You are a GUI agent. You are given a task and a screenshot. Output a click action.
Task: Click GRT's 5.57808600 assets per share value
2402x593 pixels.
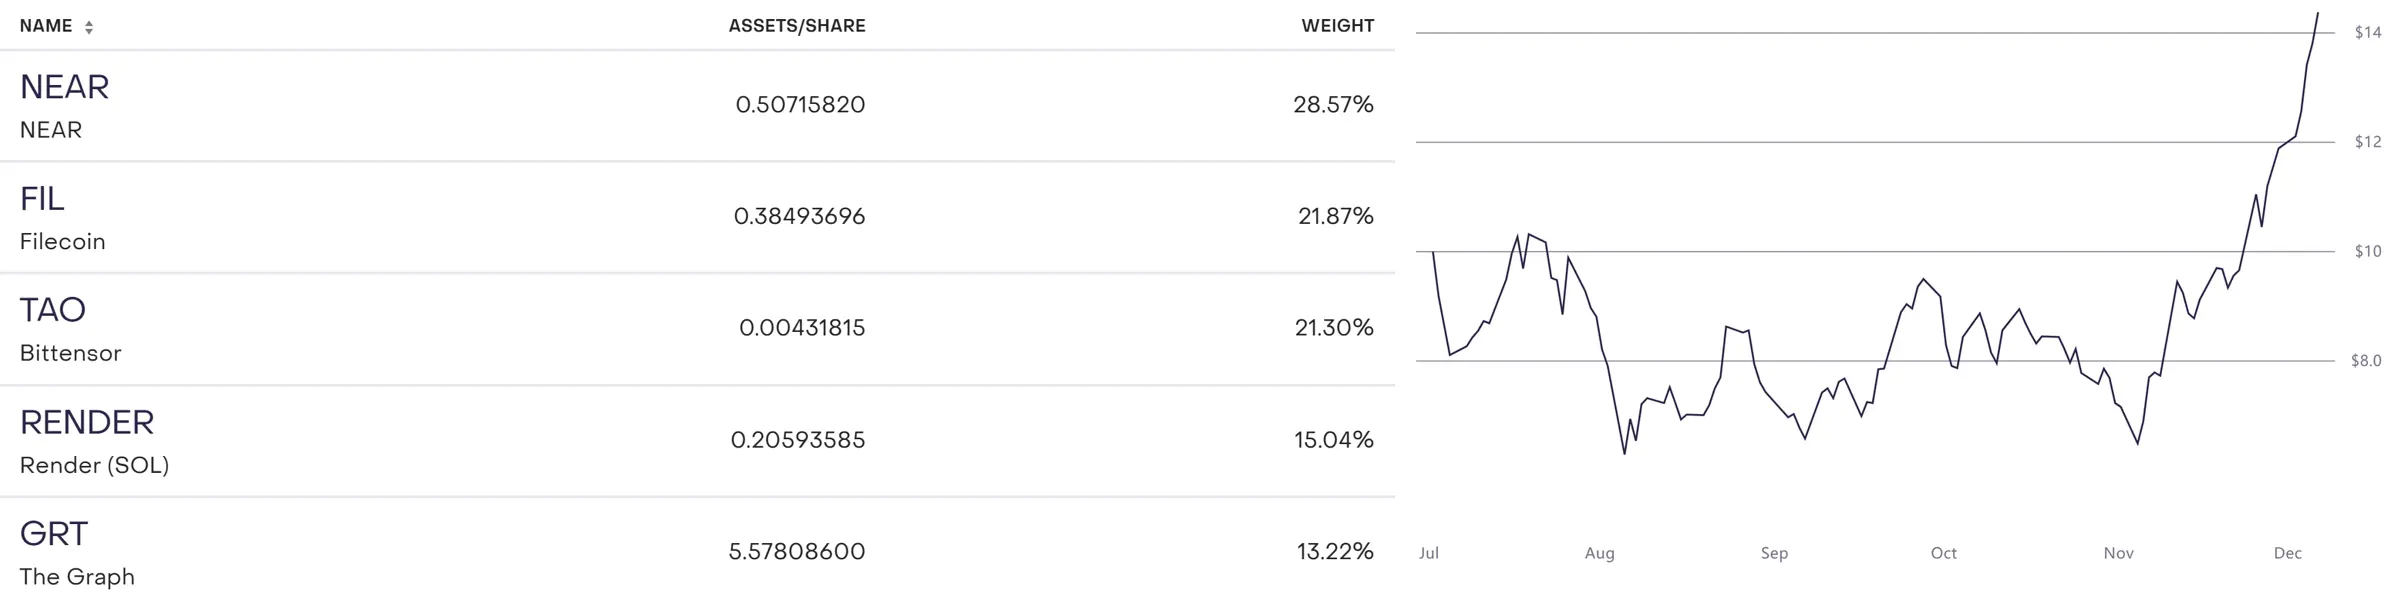click(796, 552)
